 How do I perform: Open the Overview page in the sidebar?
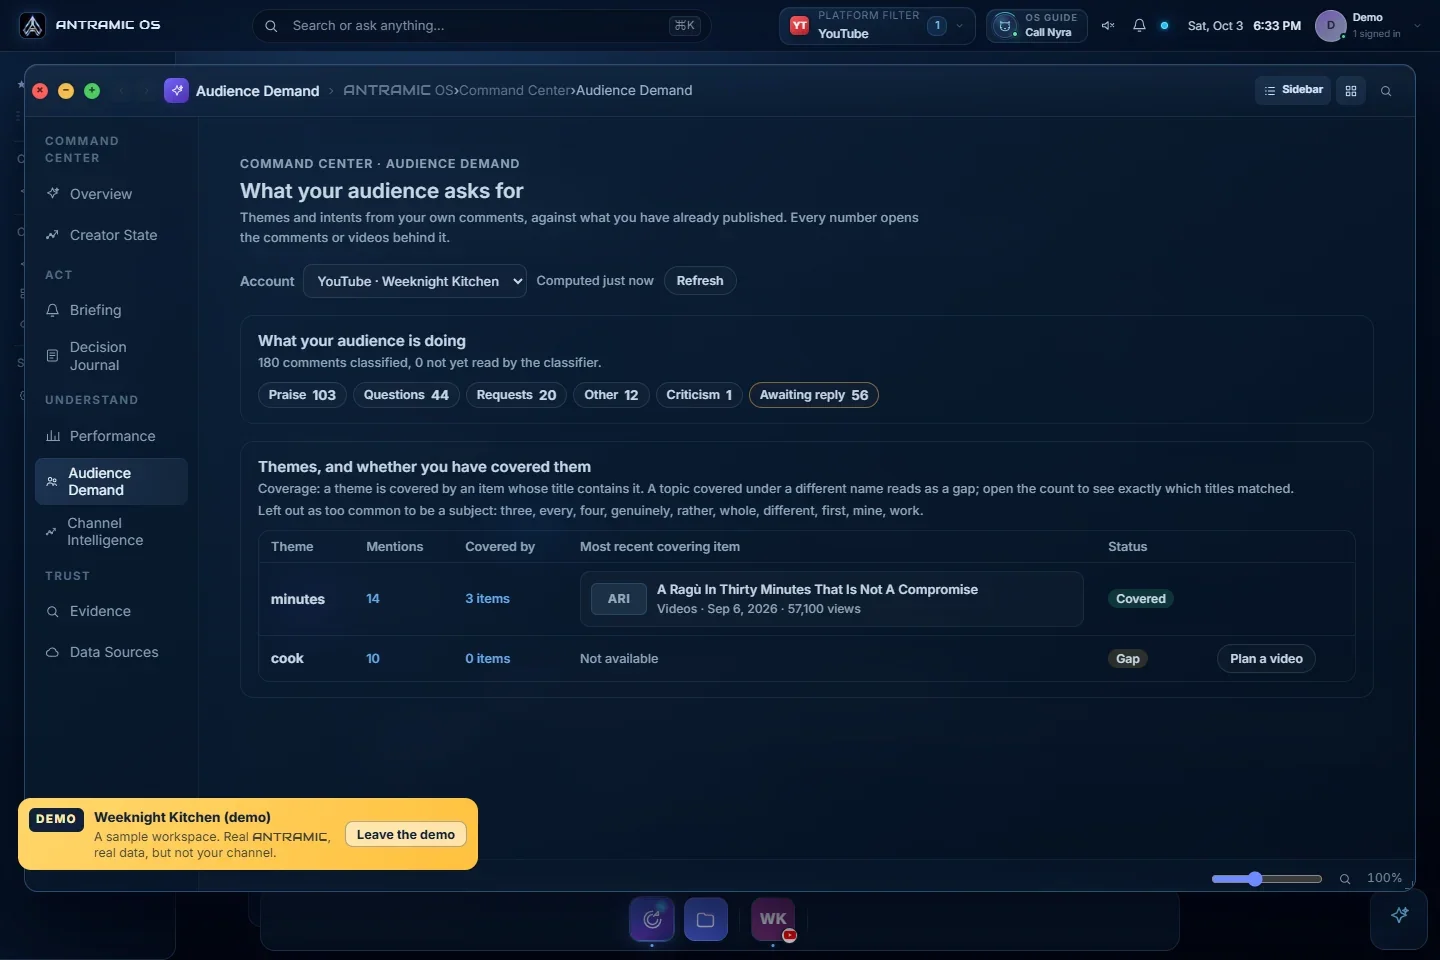[111, 194]
